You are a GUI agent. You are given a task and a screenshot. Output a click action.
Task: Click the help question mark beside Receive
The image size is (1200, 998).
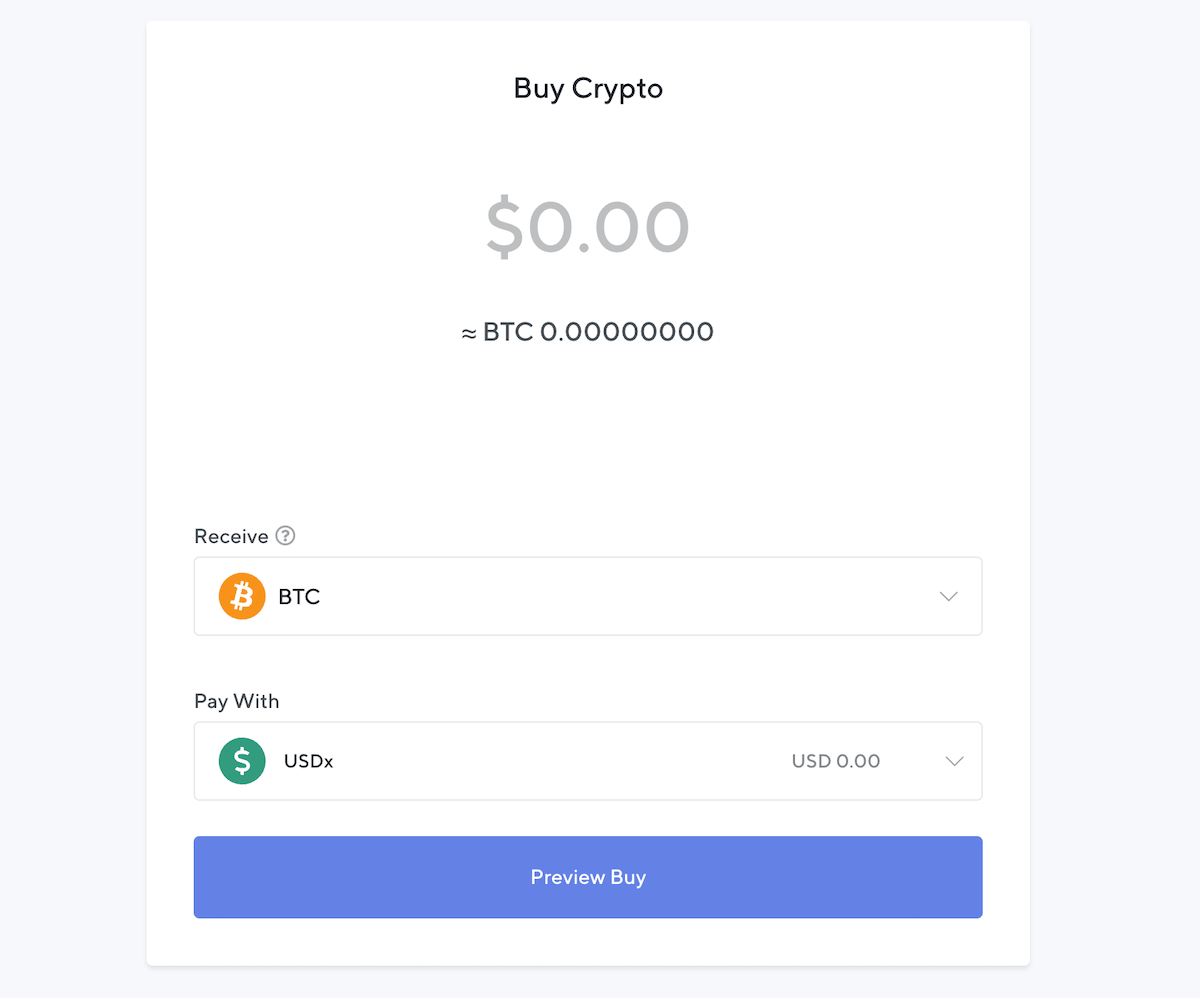pyautogui.click(x=285, y=536)
